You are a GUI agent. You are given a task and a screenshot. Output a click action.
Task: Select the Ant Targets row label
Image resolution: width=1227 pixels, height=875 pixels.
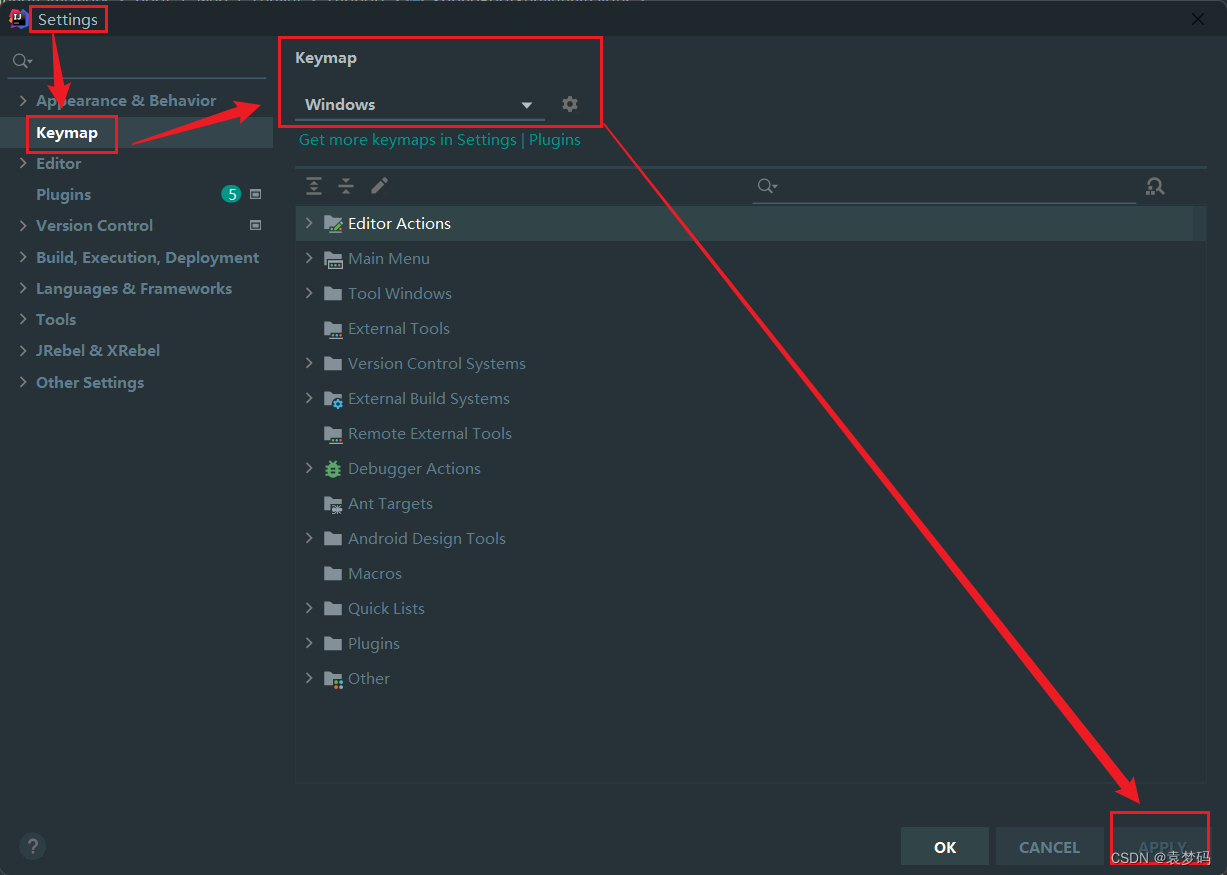pos(390,503)
